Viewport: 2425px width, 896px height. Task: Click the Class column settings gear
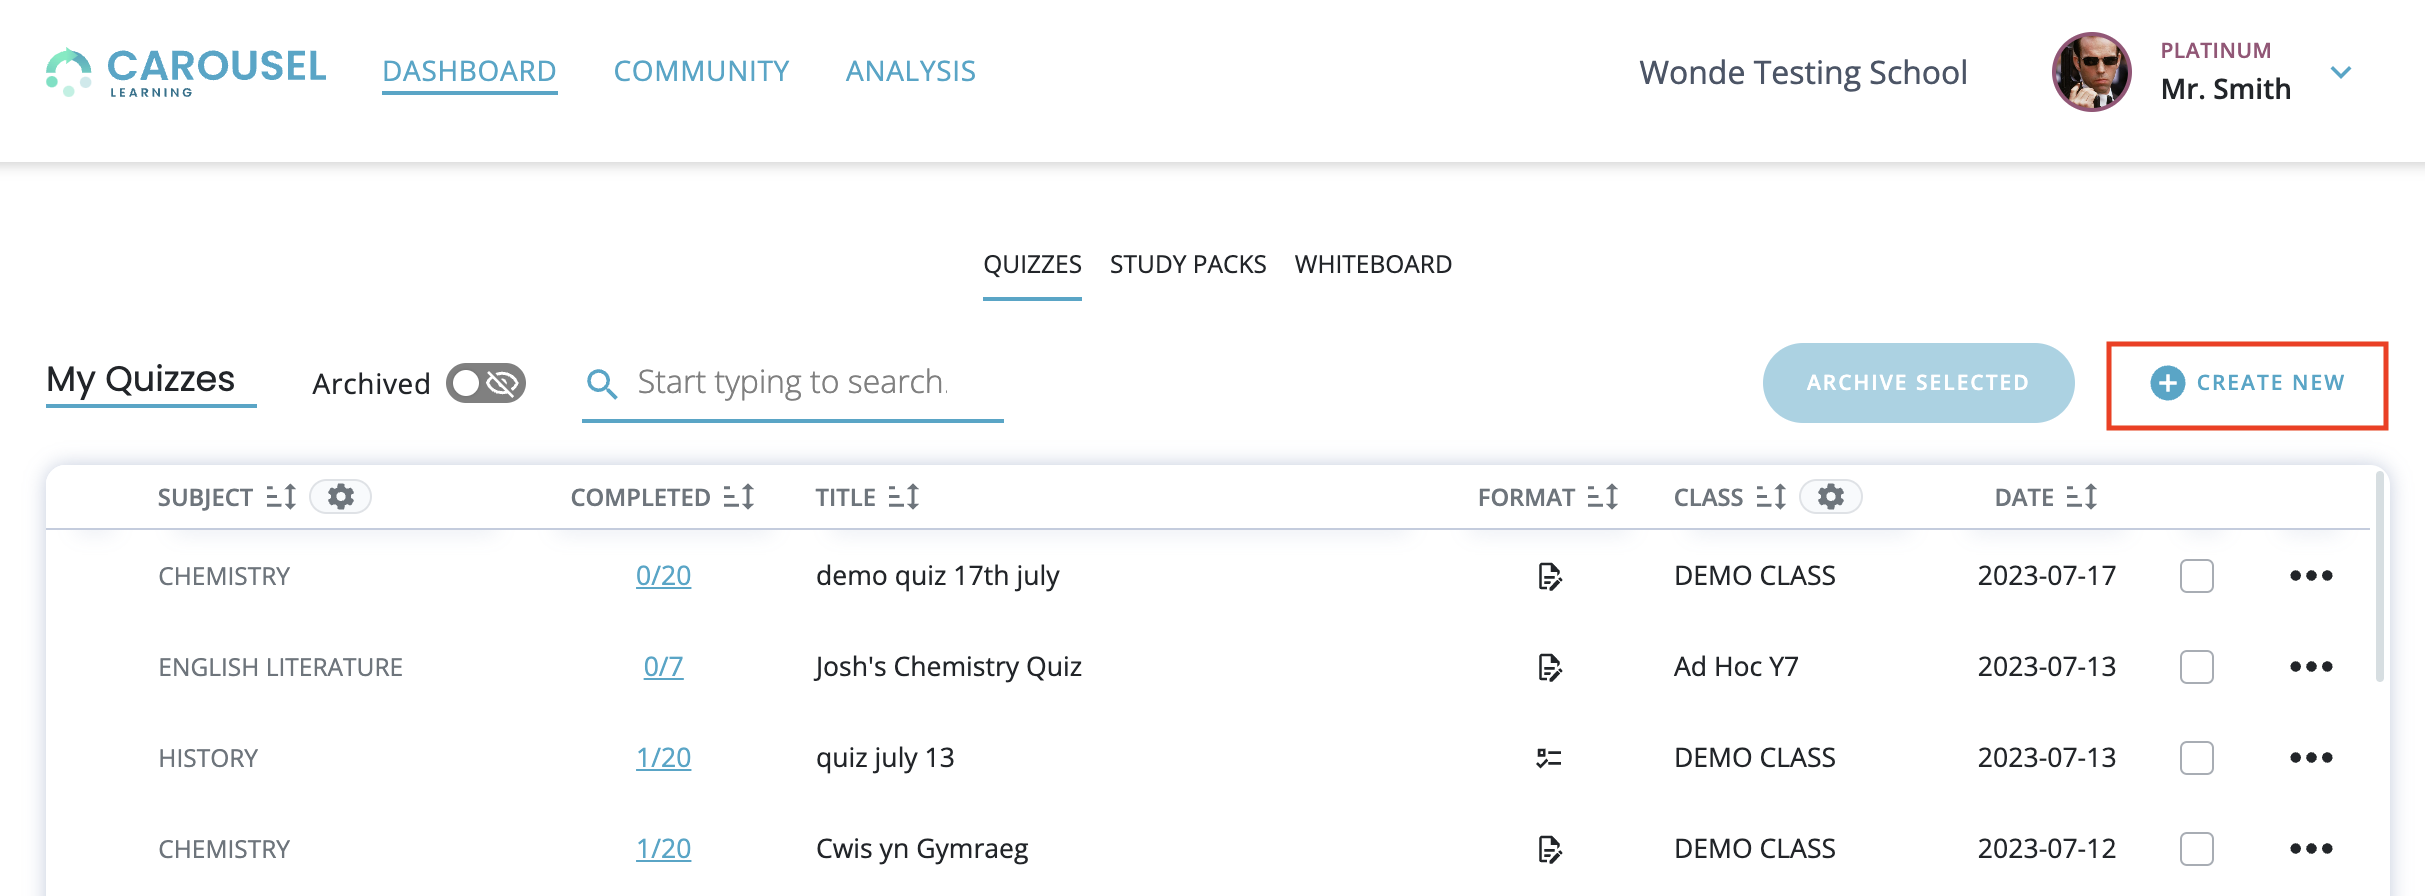(x=1830, y=497)
